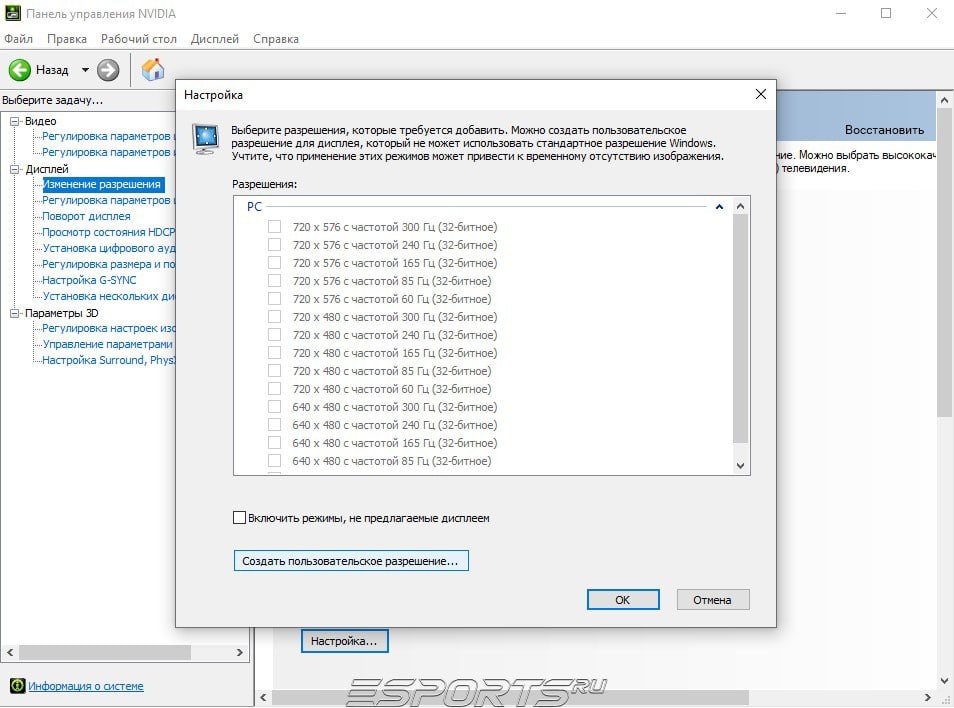Screen dimensions: 954x708
Task: Collapse the PC resolutions group chevron
Action: (x=719, y=207)
